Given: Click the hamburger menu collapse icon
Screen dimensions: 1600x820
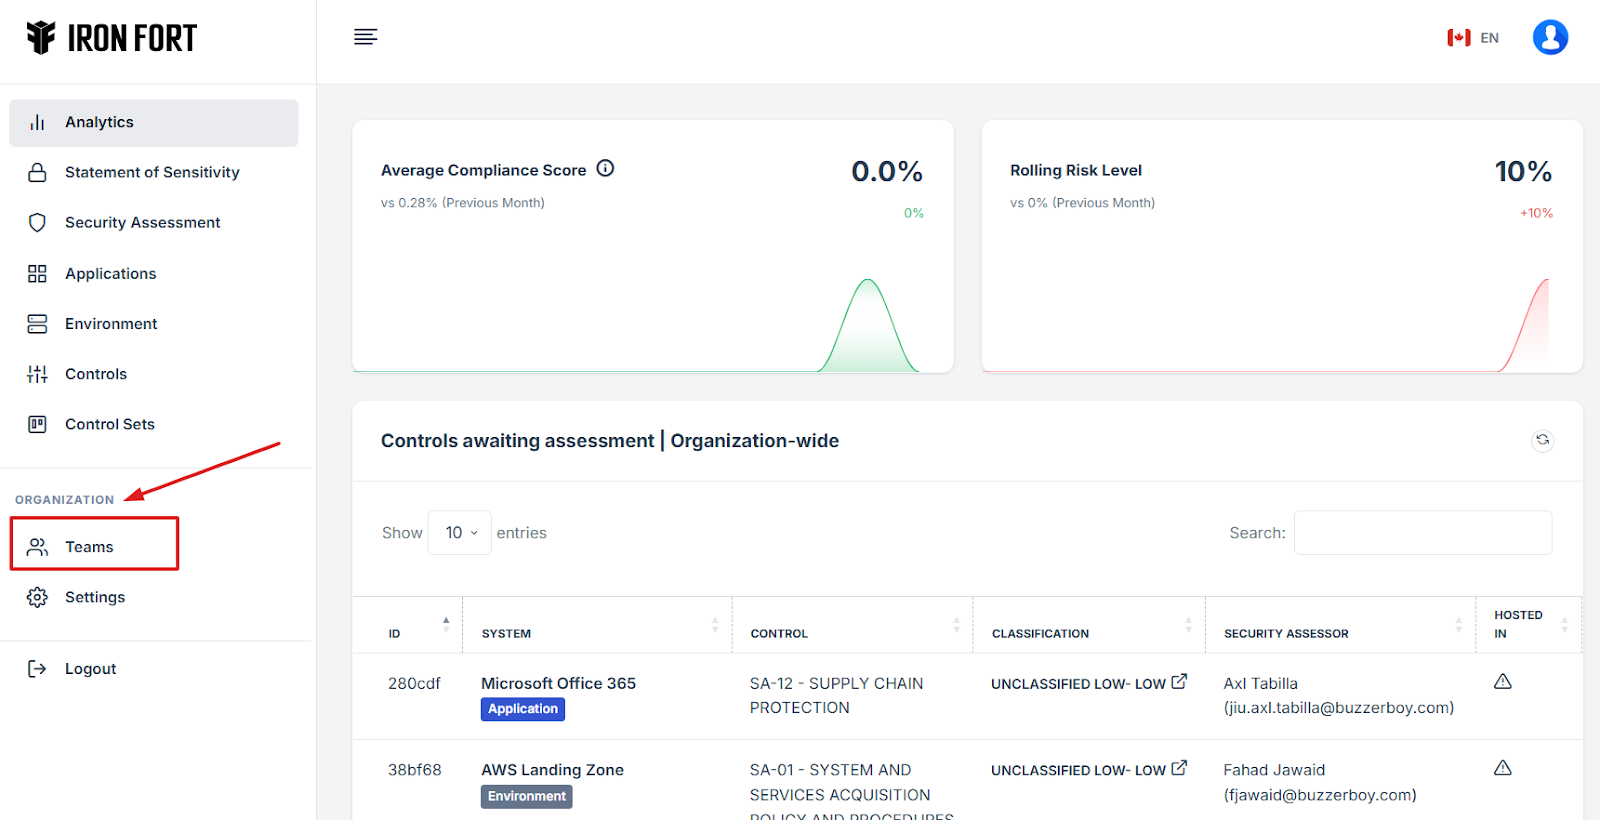Looking at the screenshot, I should (365, 37).
